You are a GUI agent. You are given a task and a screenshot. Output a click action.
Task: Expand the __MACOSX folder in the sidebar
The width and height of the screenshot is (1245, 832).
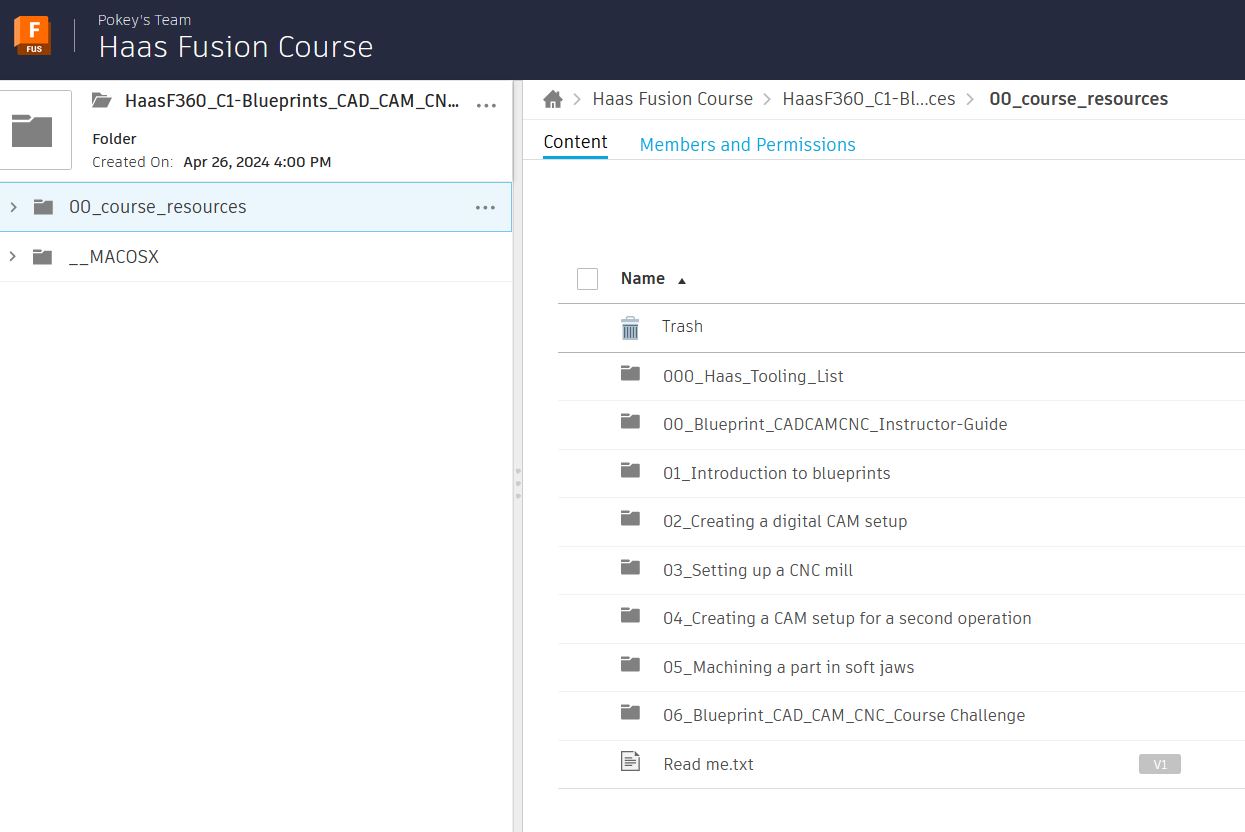(x=12, y=256)
